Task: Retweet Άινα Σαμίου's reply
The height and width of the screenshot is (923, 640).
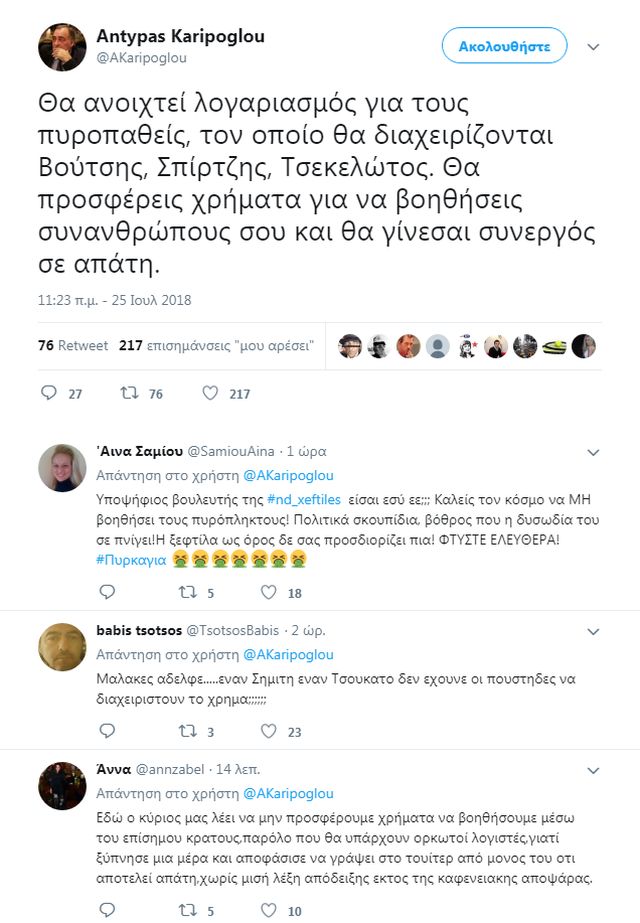Action: tap(186, 592)
